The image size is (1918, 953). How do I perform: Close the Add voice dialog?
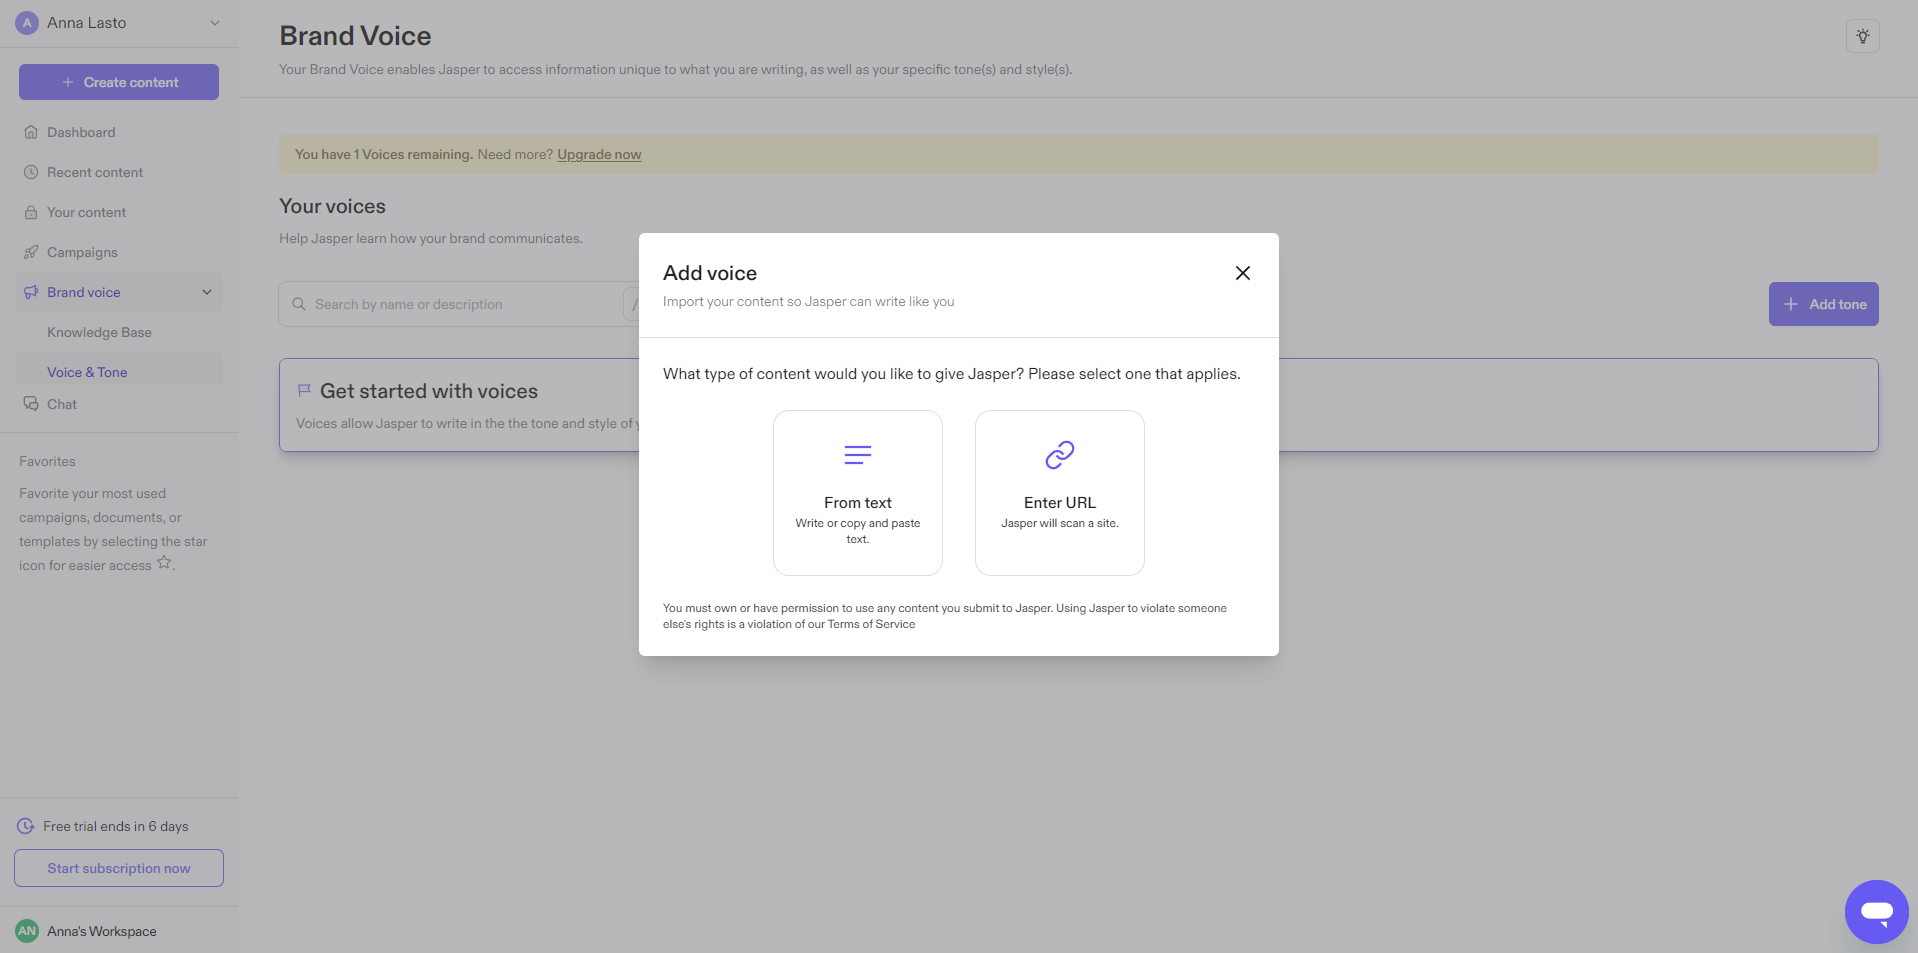(x=1243, y=273)
